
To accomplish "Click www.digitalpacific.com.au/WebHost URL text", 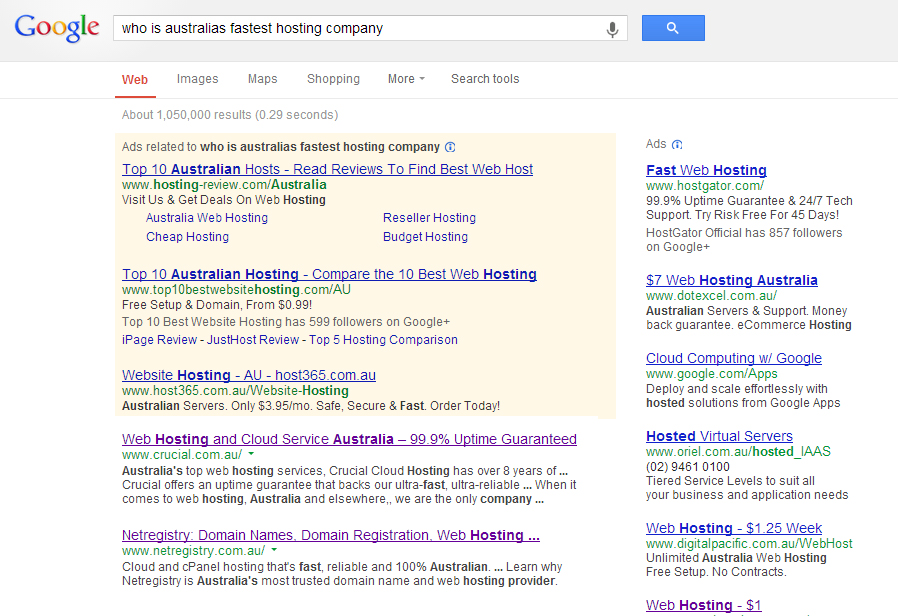I will click(x=749, y=544).
